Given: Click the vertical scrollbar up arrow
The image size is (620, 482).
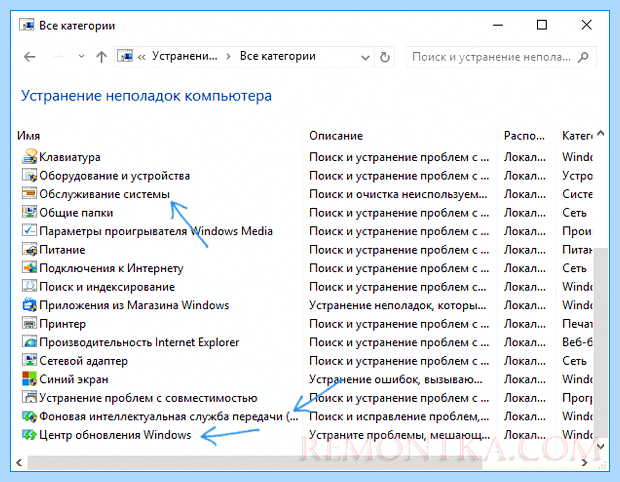Looking at the screenshot, I should pyautogui.click(x=601, y=133).
